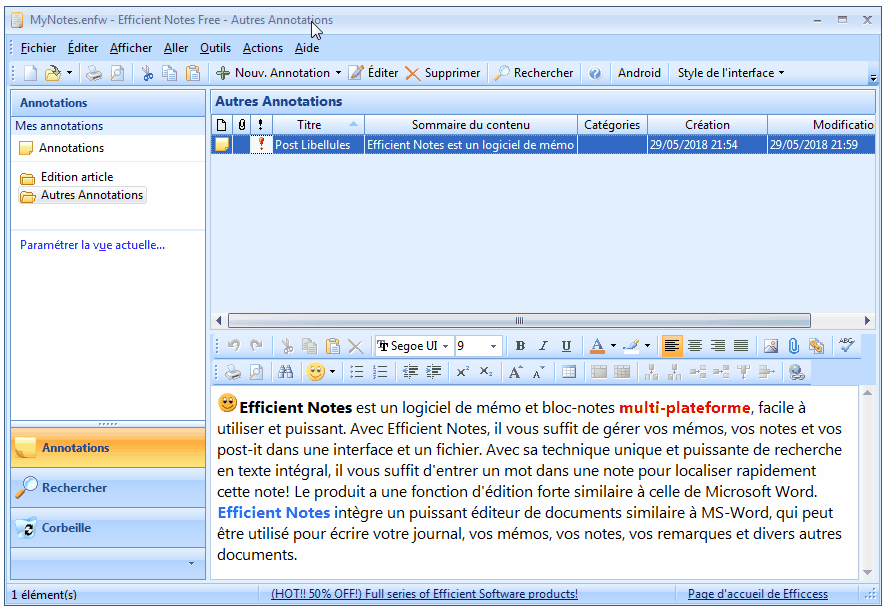Insert a smiley emoticon

point(316,372)
